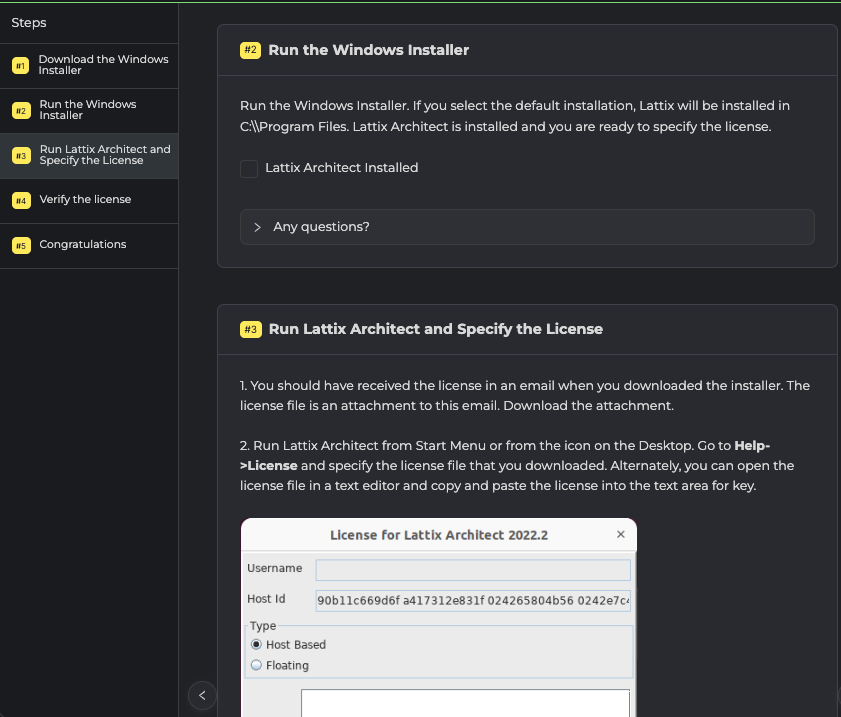Click the license key text area

tap(465, 703)
